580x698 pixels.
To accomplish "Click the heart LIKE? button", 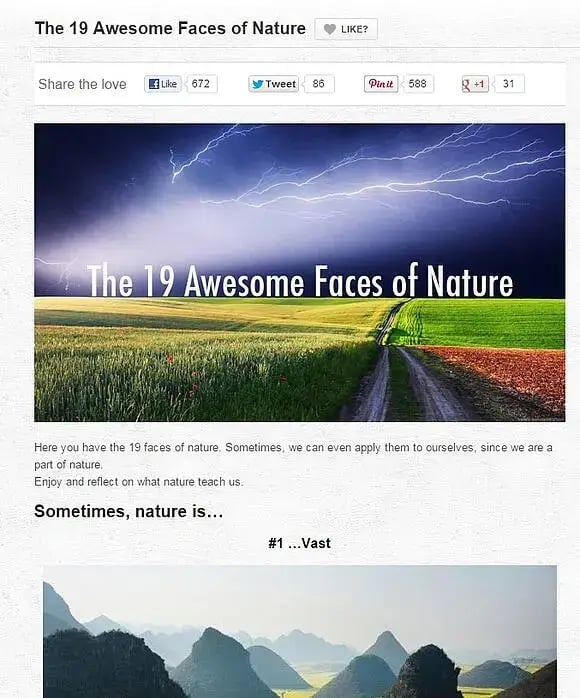I will click(346, 29).
